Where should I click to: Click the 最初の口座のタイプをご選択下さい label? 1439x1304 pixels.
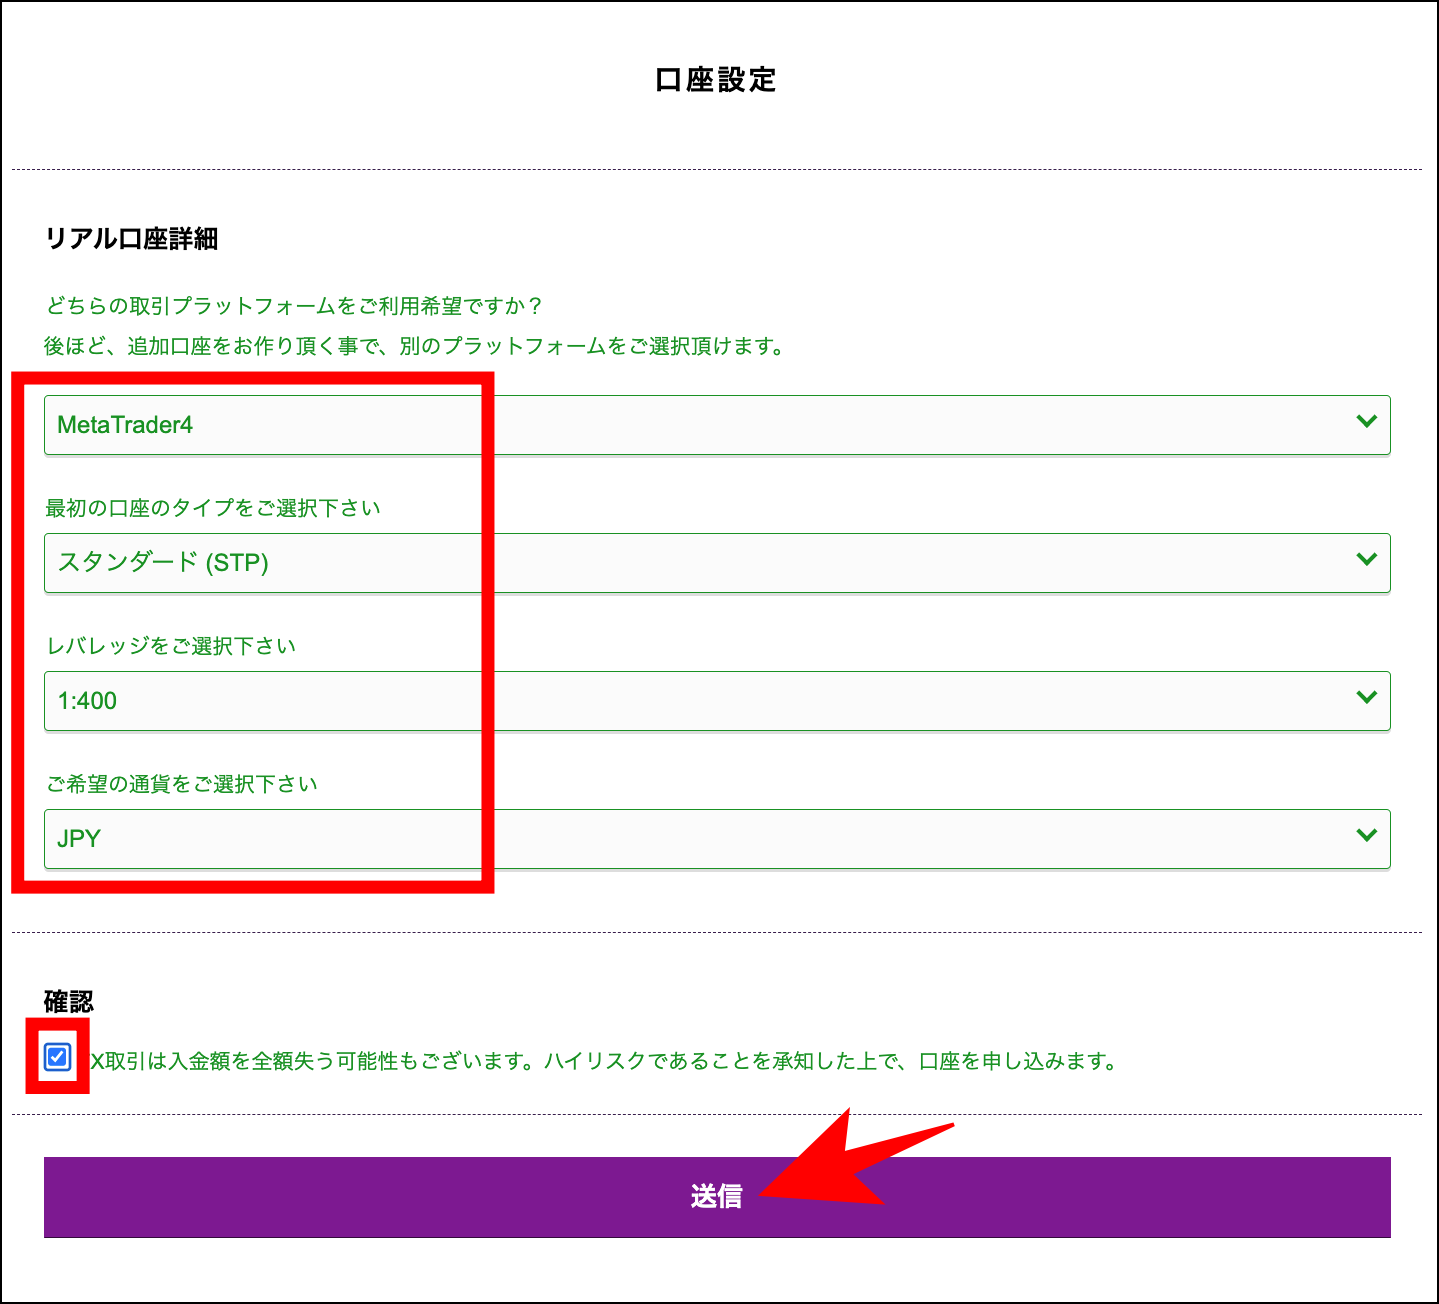click(213, 508)
